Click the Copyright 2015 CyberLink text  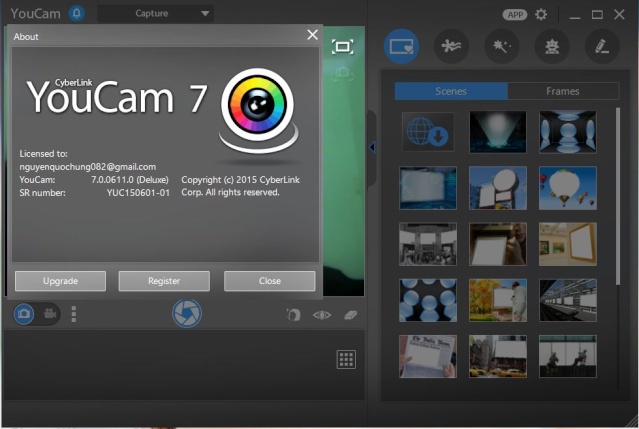[x=240, y=186]
